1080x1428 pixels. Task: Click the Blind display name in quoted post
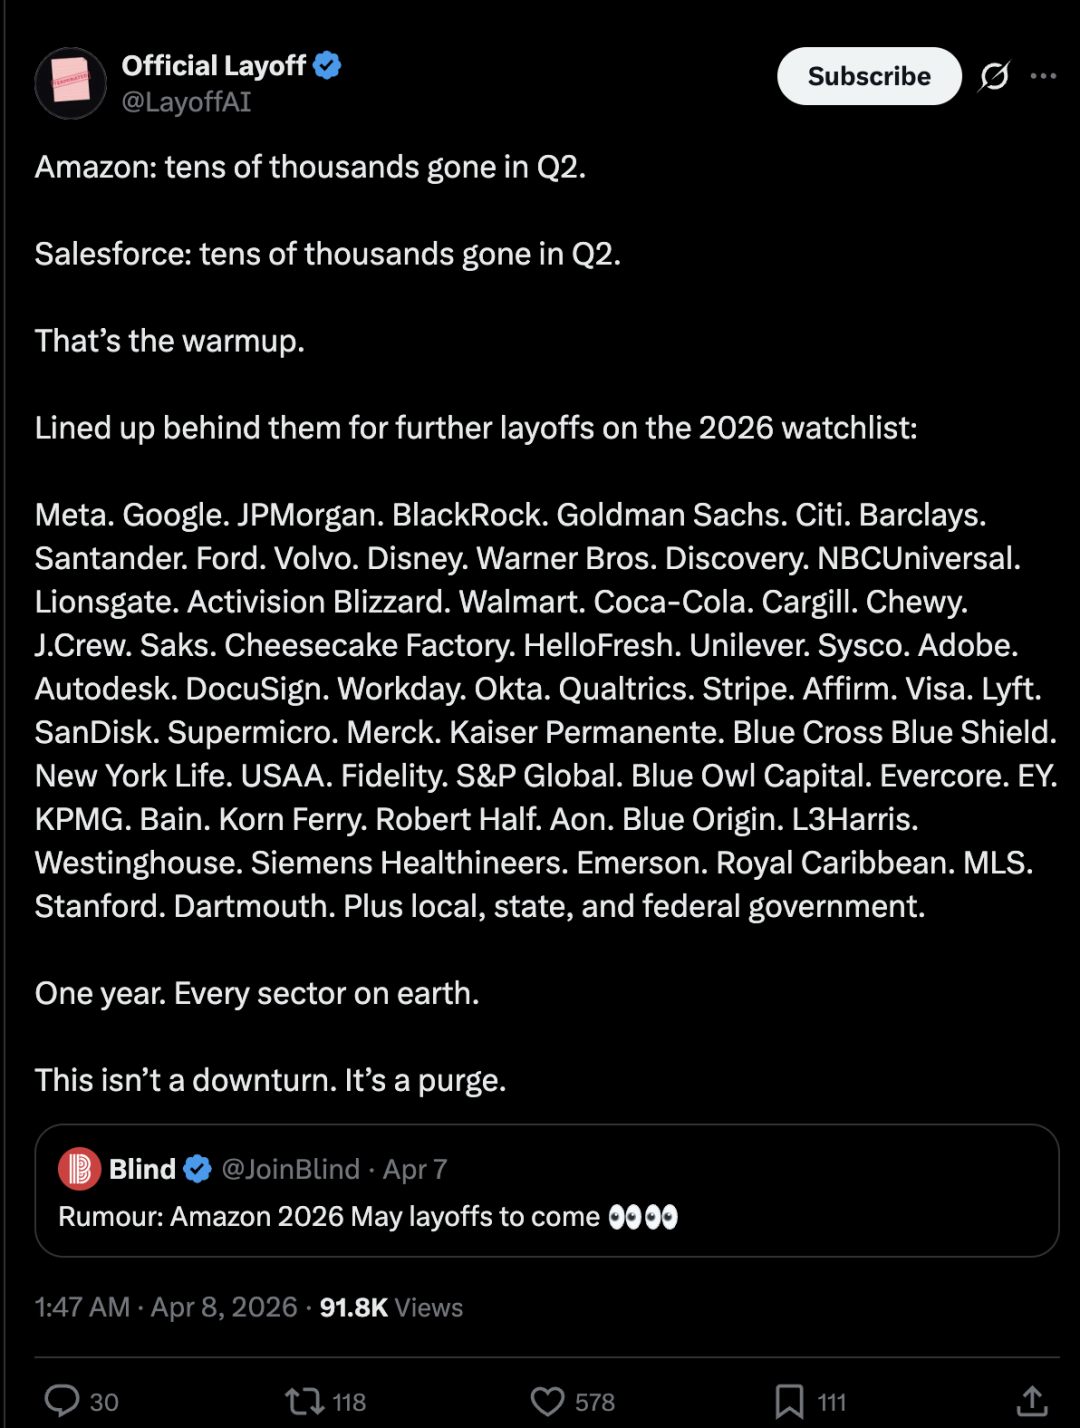point(142,1169)
